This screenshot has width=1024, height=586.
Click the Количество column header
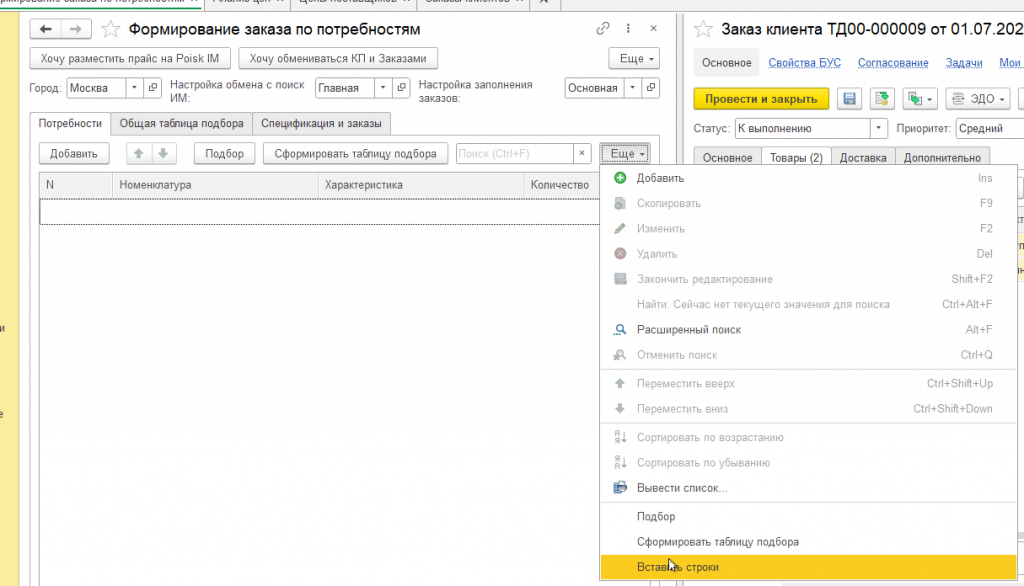(562, 185)
